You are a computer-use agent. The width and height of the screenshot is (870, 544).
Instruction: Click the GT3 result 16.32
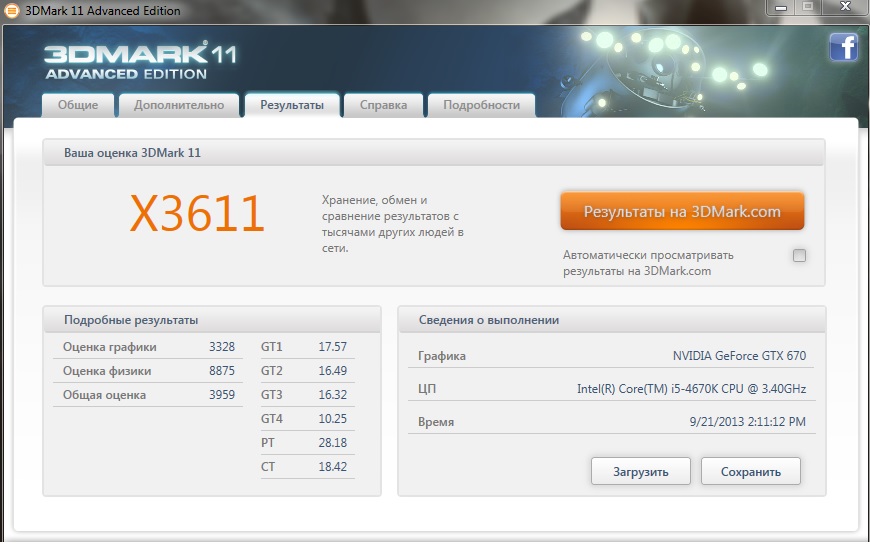(x=332, y=395)
